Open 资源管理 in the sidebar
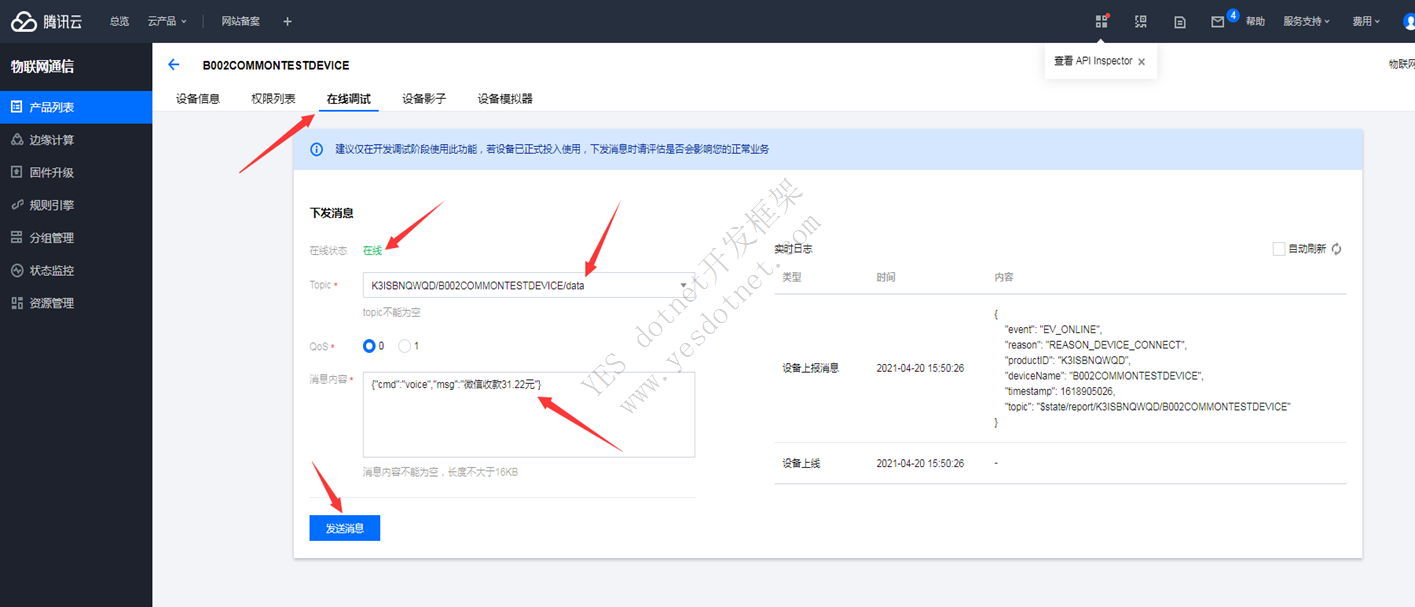Image resolution: width=1415 pixels, height=607 pixels. tap(76, 303)
